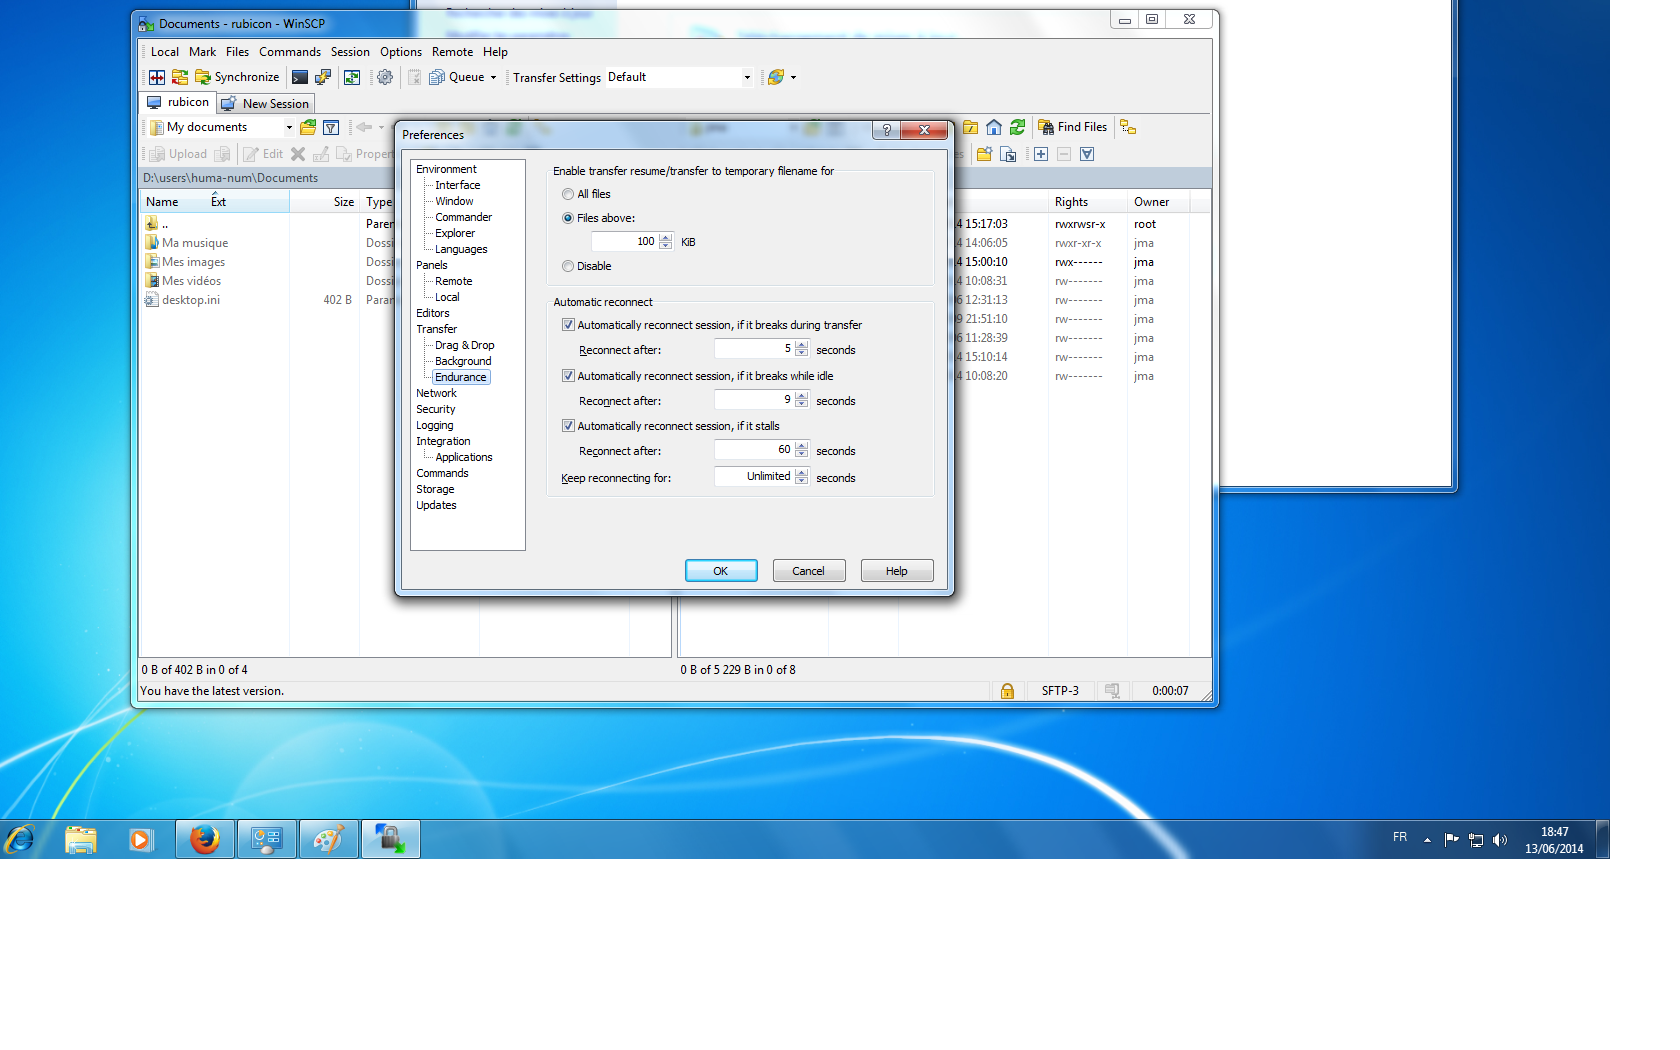Uncheck reconnect if session stalls checkbox
1680x1050 pixels.
point(568,426)
